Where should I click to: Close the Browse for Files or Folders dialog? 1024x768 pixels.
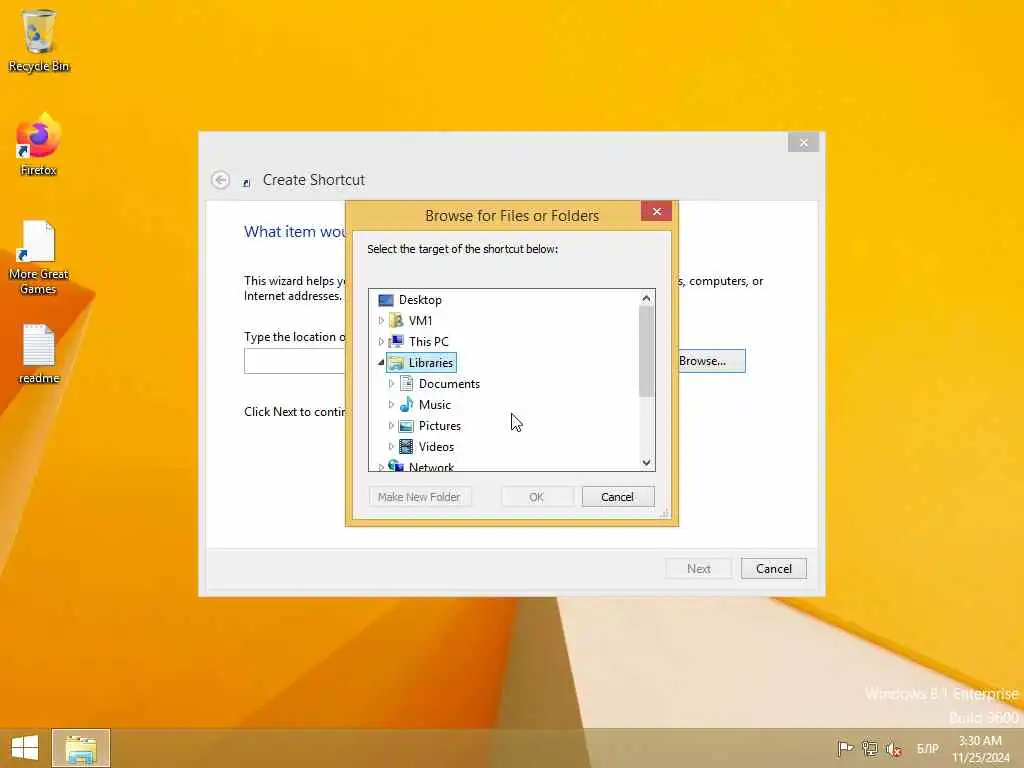(x=657, y=211)
